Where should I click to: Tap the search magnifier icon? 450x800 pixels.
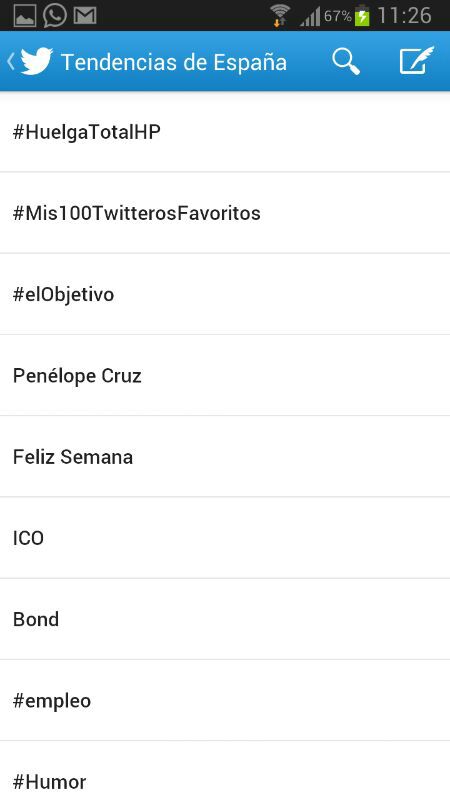tap(346, 62)
